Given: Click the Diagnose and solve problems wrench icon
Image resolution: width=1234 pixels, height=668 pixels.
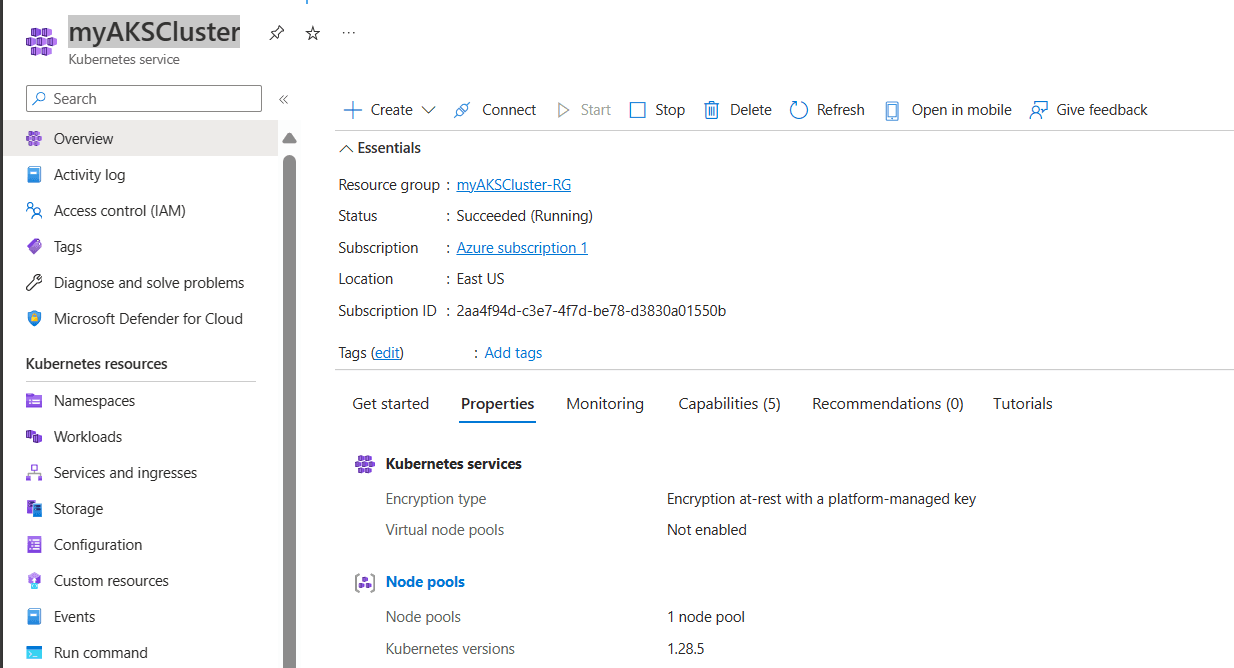Looking at the screenshot, I should [35, 283].
